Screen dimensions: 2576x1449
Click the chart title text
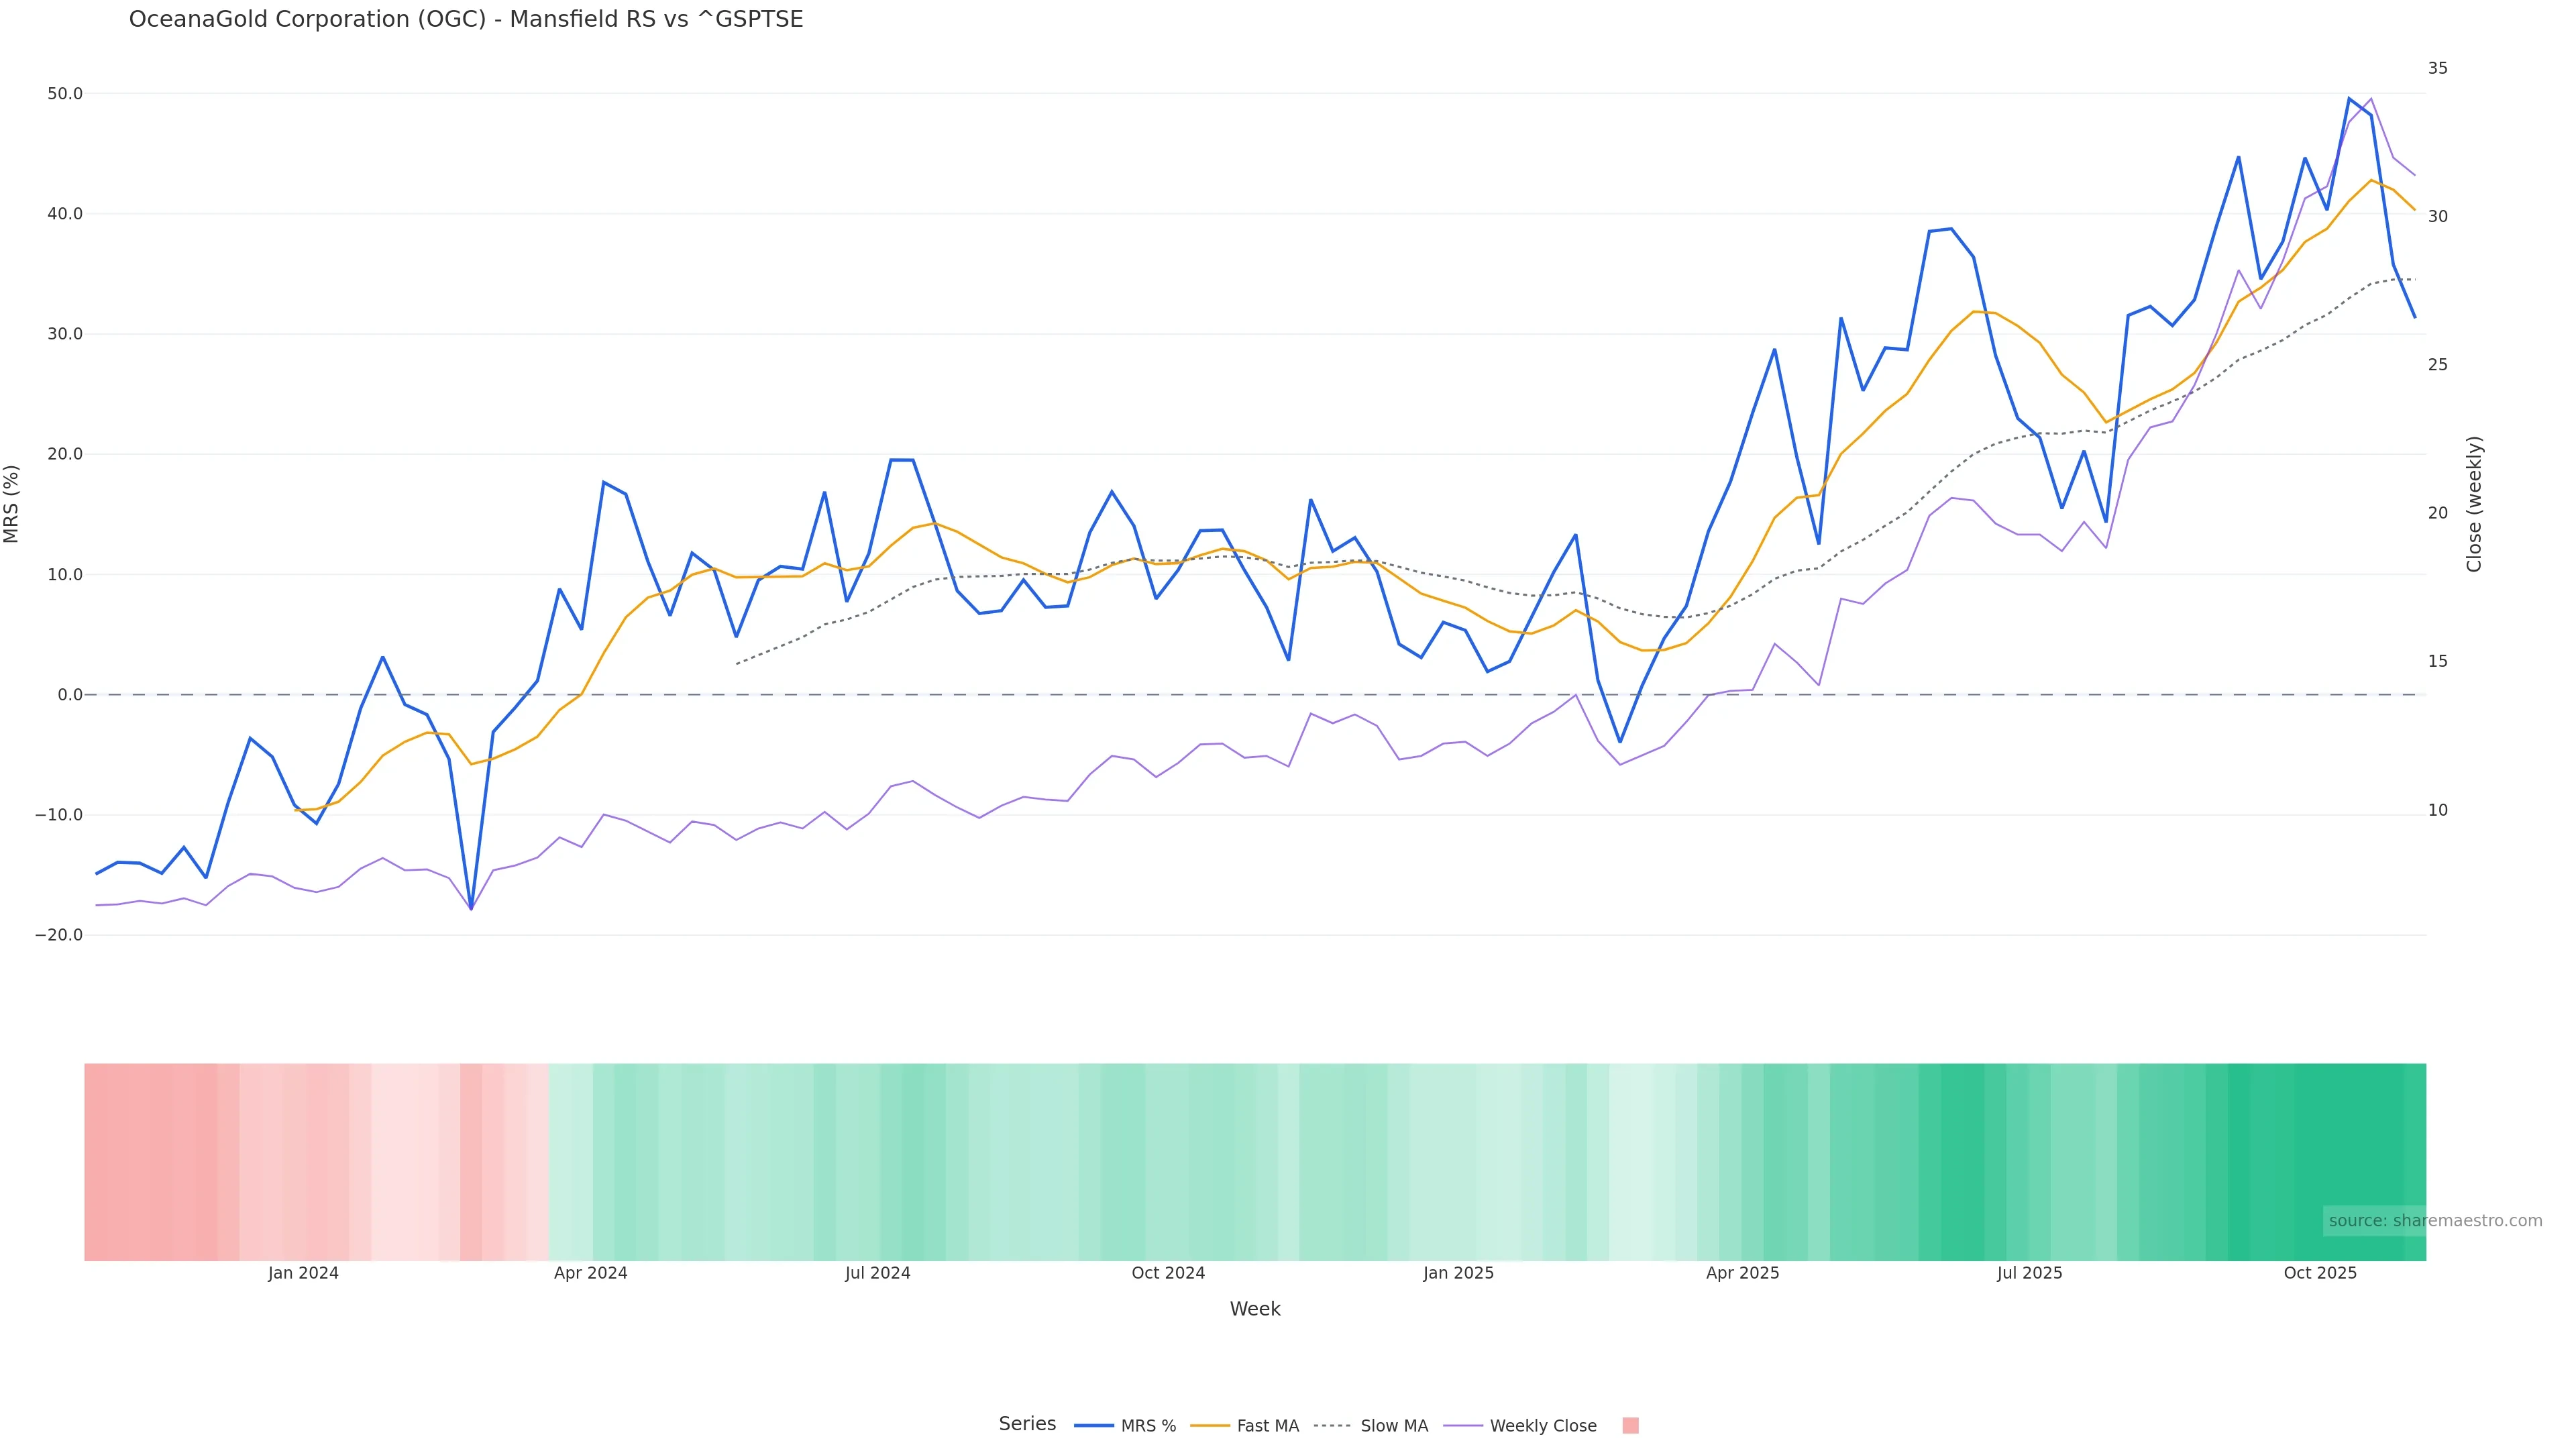pyautogui.click(x=466, y=20)
